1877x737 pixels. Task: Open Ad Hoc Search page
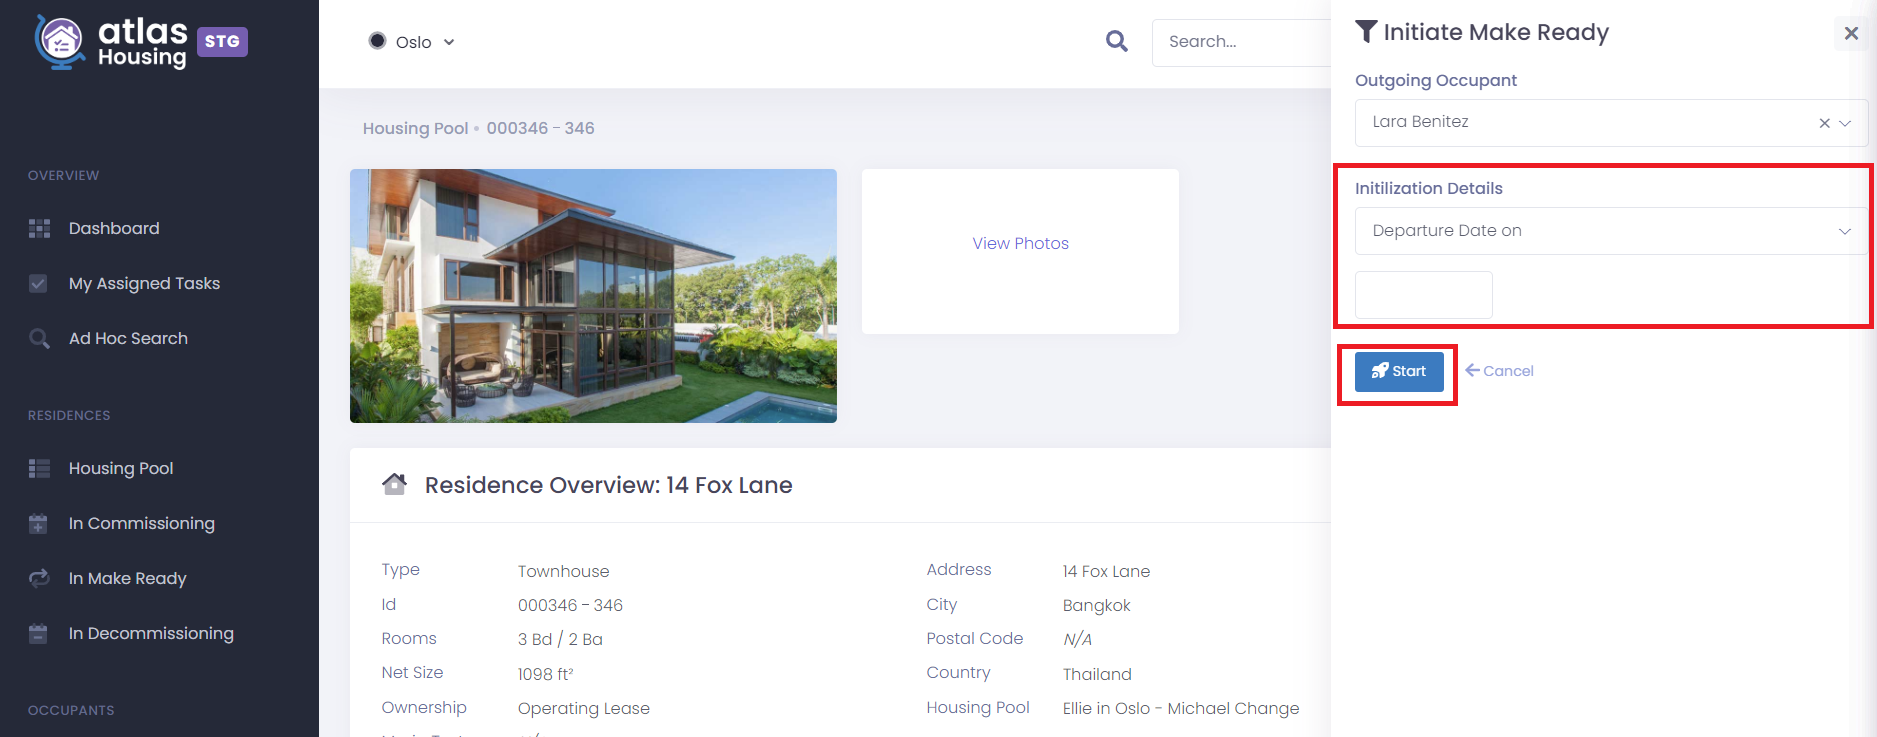click(x=128, y=339)
